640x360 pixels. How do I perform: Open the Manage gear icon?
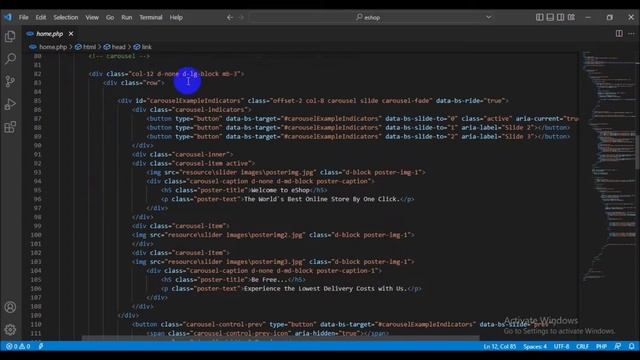(10, 329)
